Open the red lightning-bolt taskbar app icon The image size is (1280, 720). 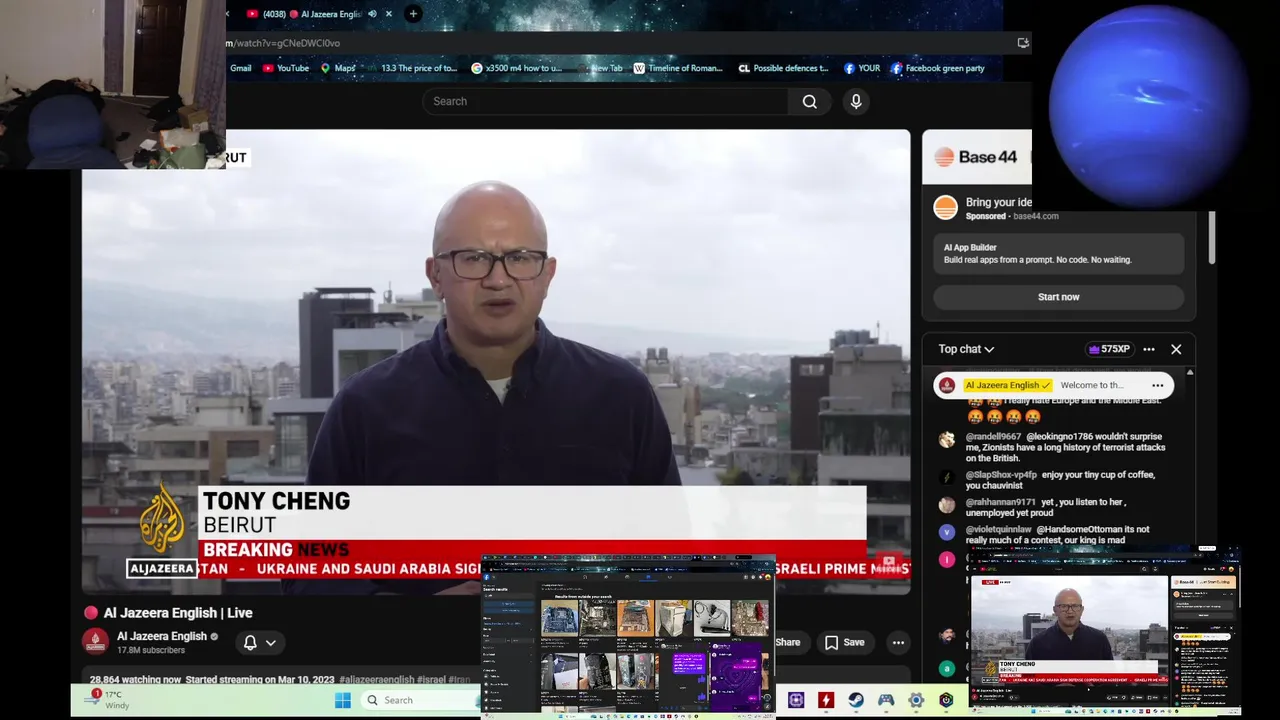click(x=826, y=700)
